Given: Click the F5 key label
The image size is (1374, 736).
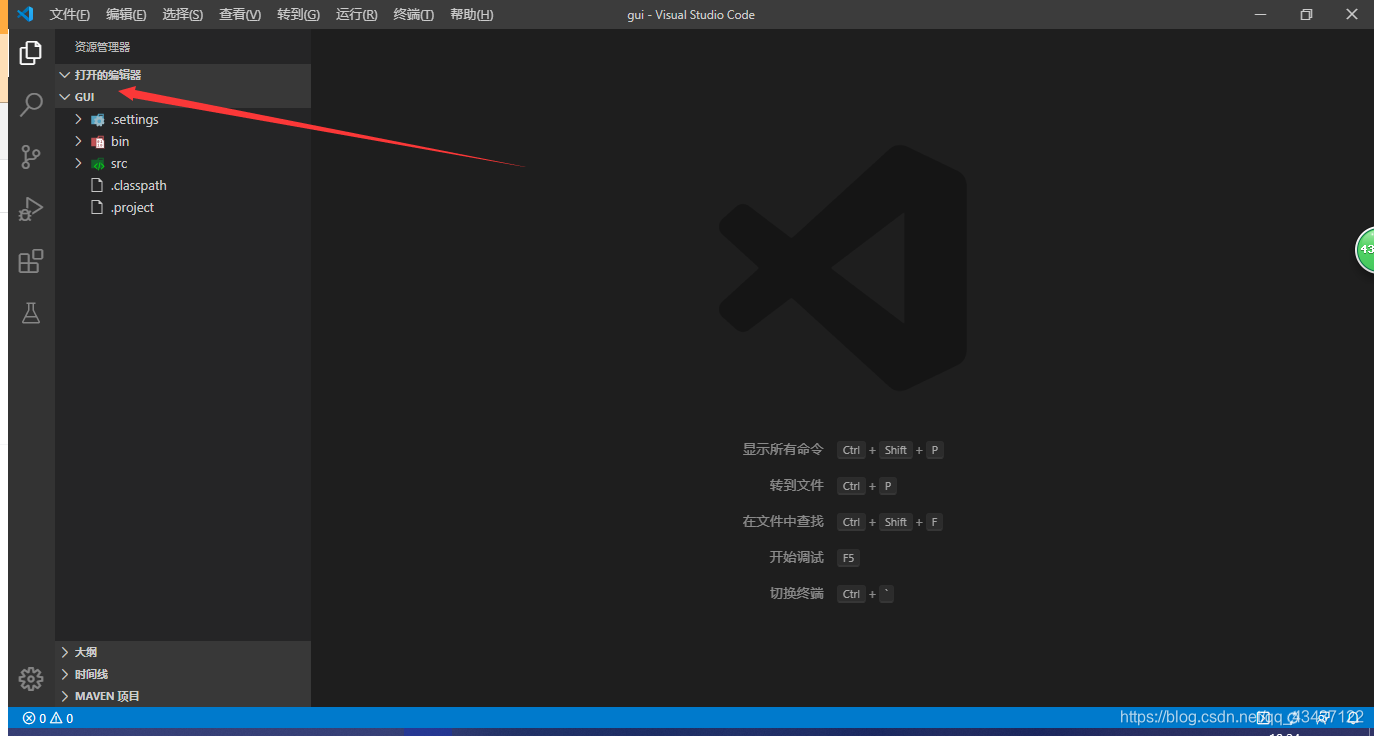Looking at the screenshot, I should pos(848,558).
